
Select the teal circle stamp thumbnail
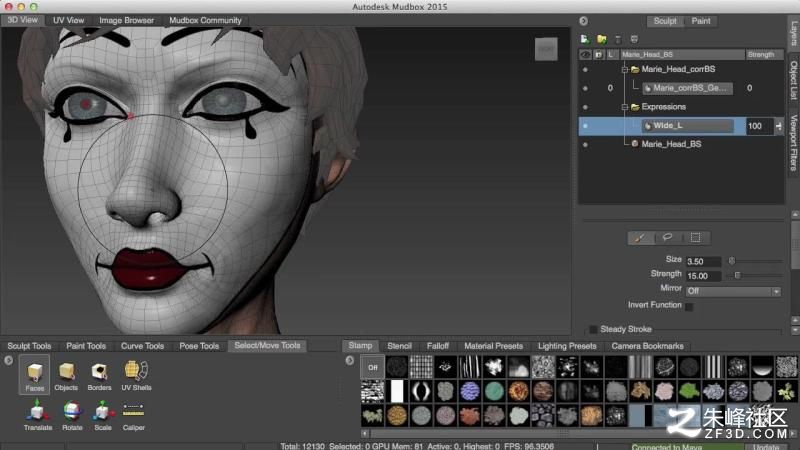[494, 391]
